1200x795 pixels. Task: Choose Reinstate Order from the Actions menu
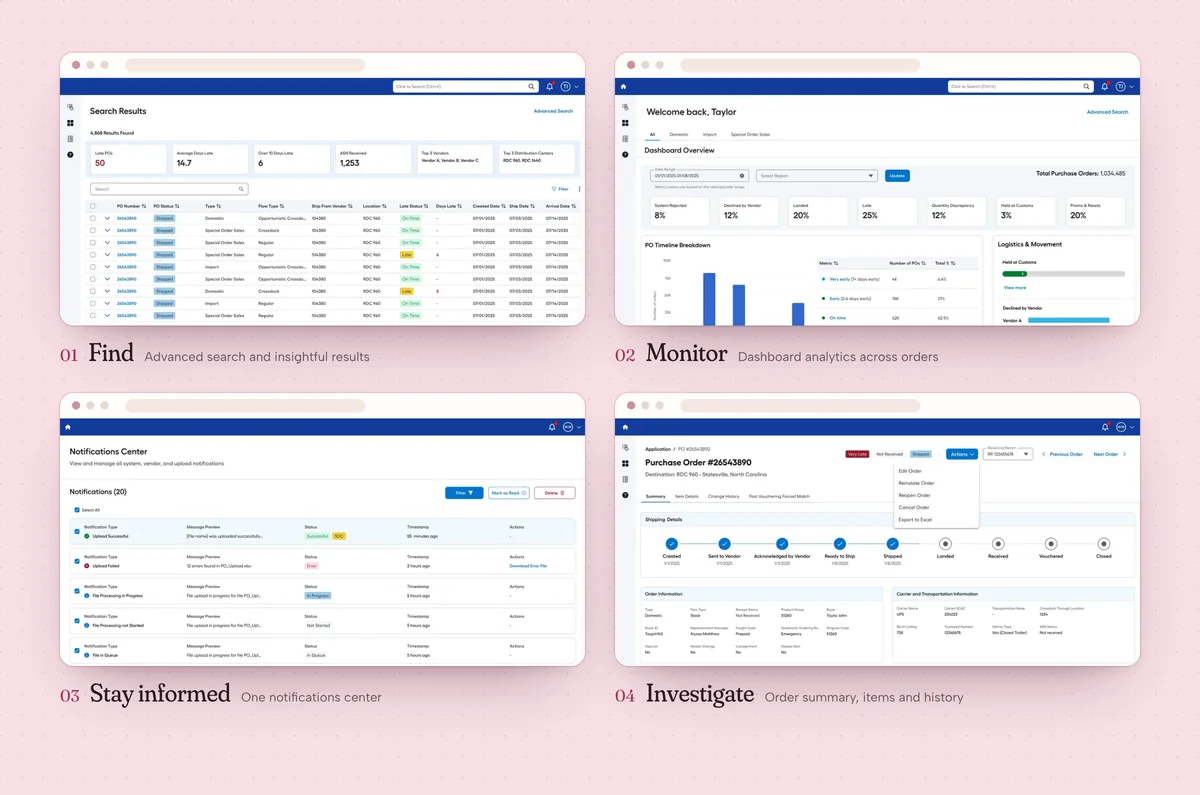pos(916,483)
